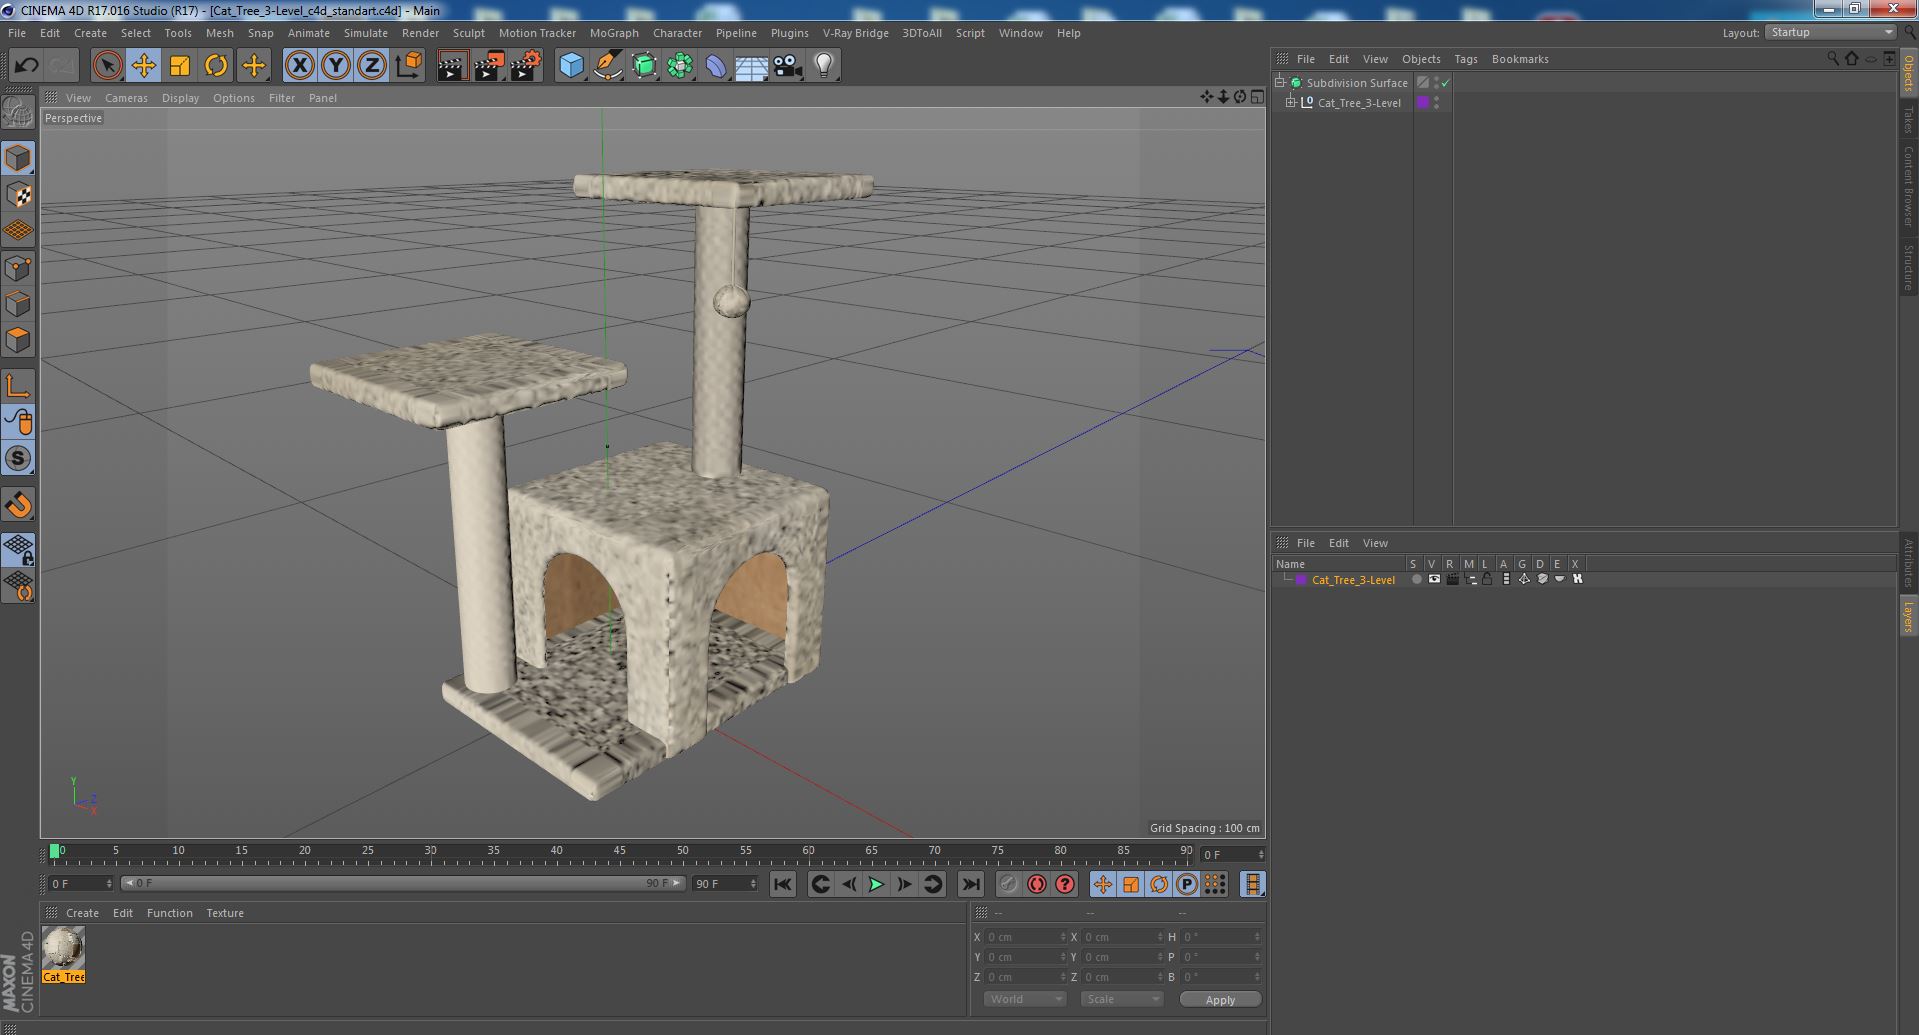Open the MoGraph menu

pos(613,33)
